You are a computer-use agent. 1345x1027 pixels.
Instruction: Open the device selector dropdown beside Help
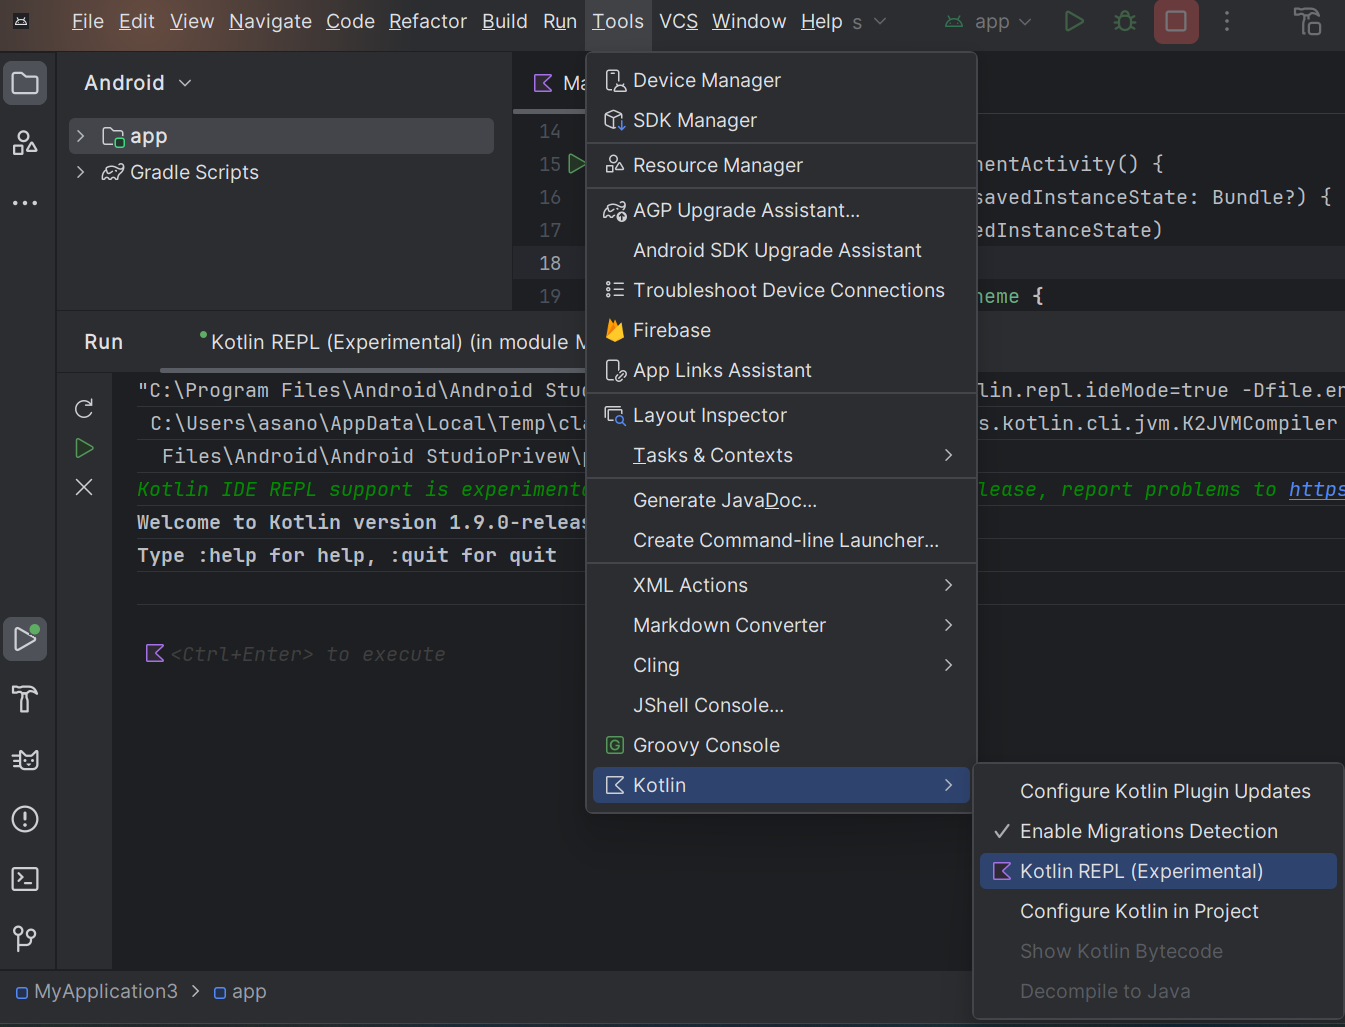click(x=868, y=21)
